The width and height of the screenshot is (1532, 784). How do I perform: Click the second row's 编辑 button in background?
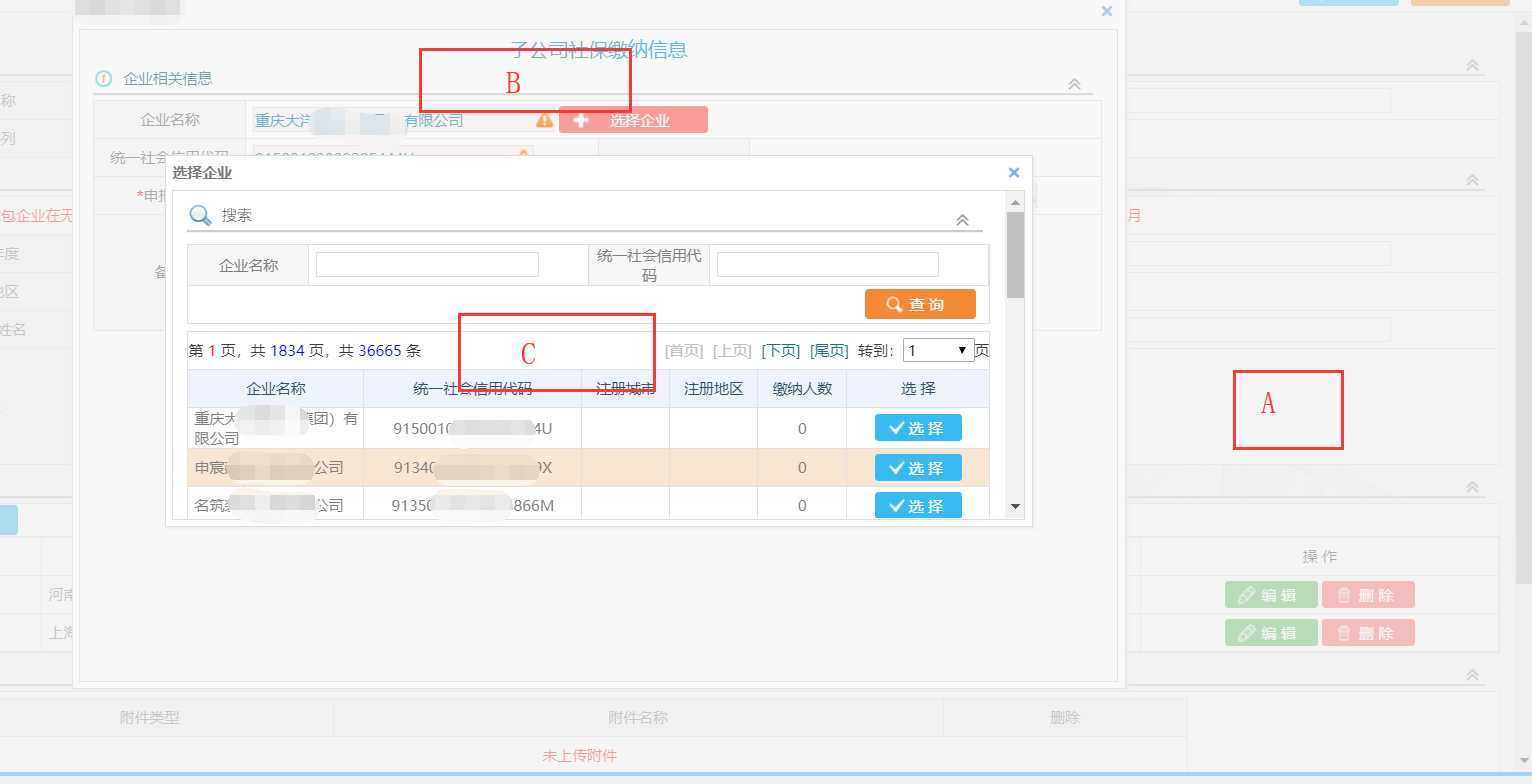(x=1271, y=633)
